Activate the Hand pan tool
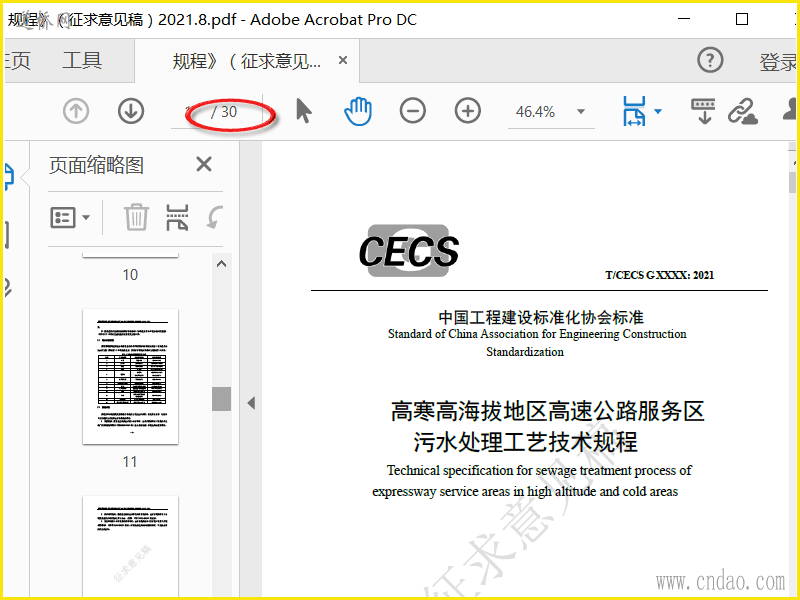Viewport: 800px width, 600px height. click(358, 111)
